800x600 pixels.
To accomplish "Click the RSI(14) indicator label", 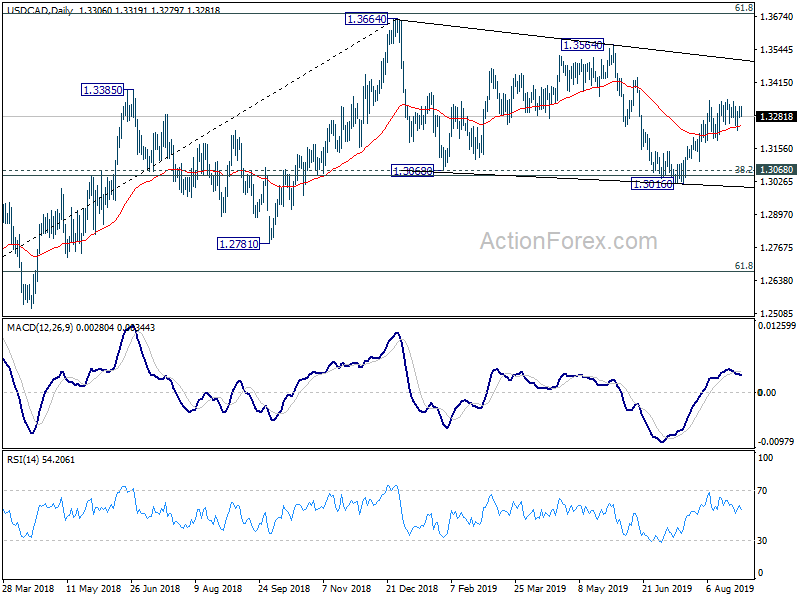I will click(22, 460).
